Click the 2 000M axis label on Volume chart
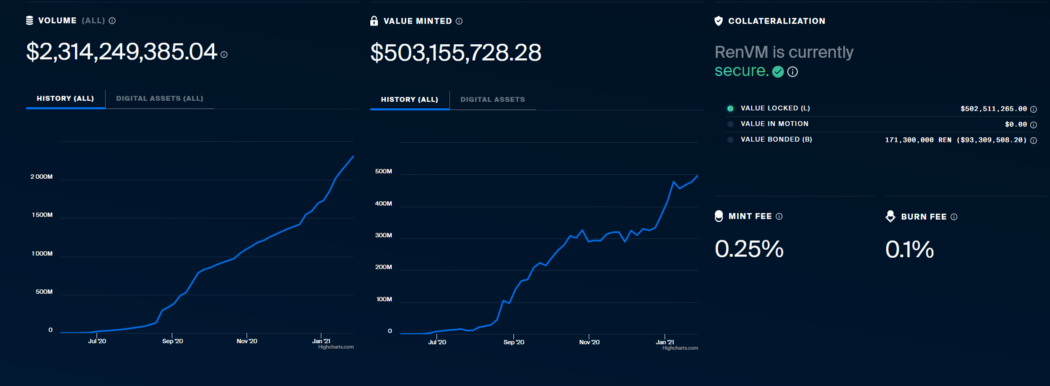1050x386 pixels. click(42, 177)
